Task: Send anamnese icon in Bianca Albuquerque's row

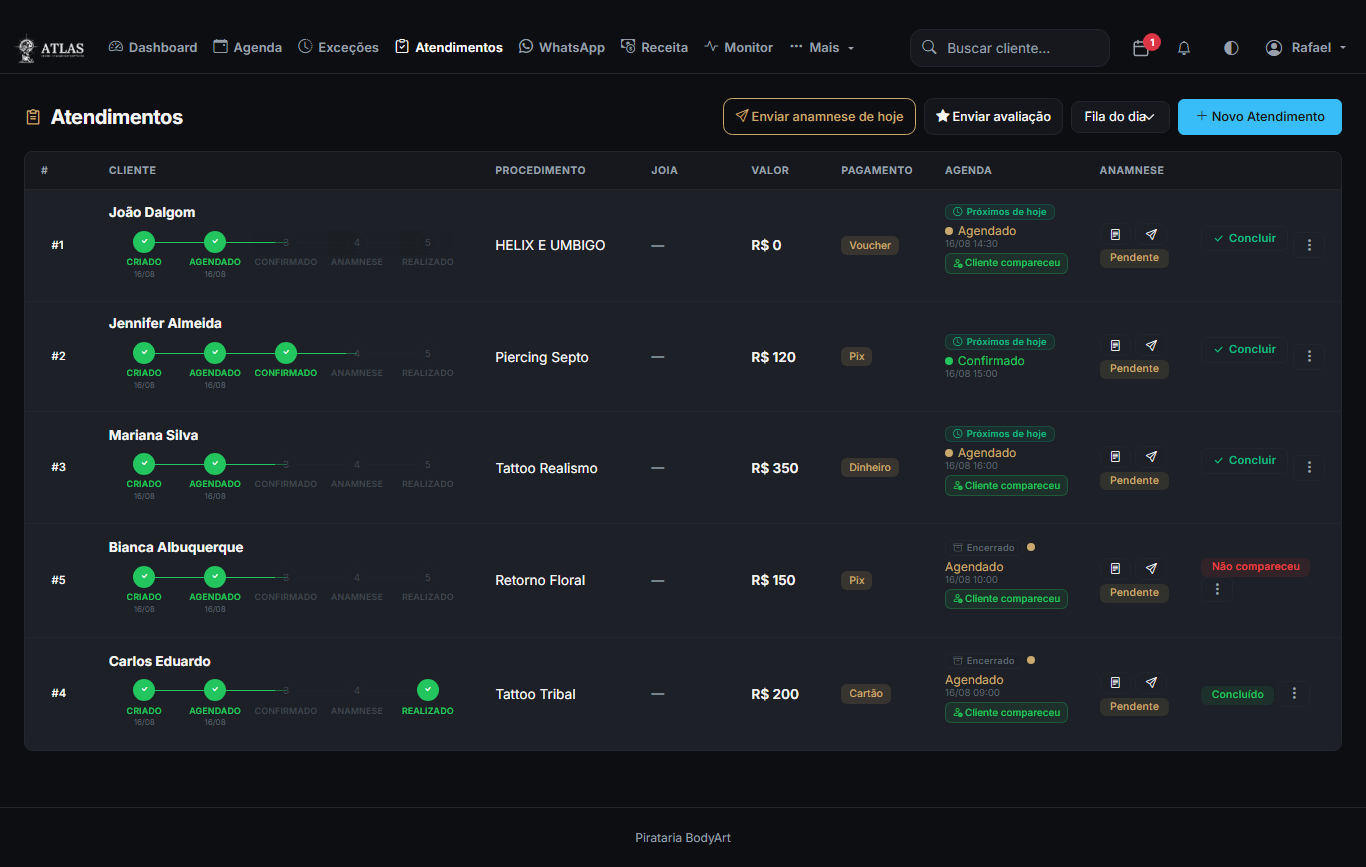Action: [x=1151, y=568]
